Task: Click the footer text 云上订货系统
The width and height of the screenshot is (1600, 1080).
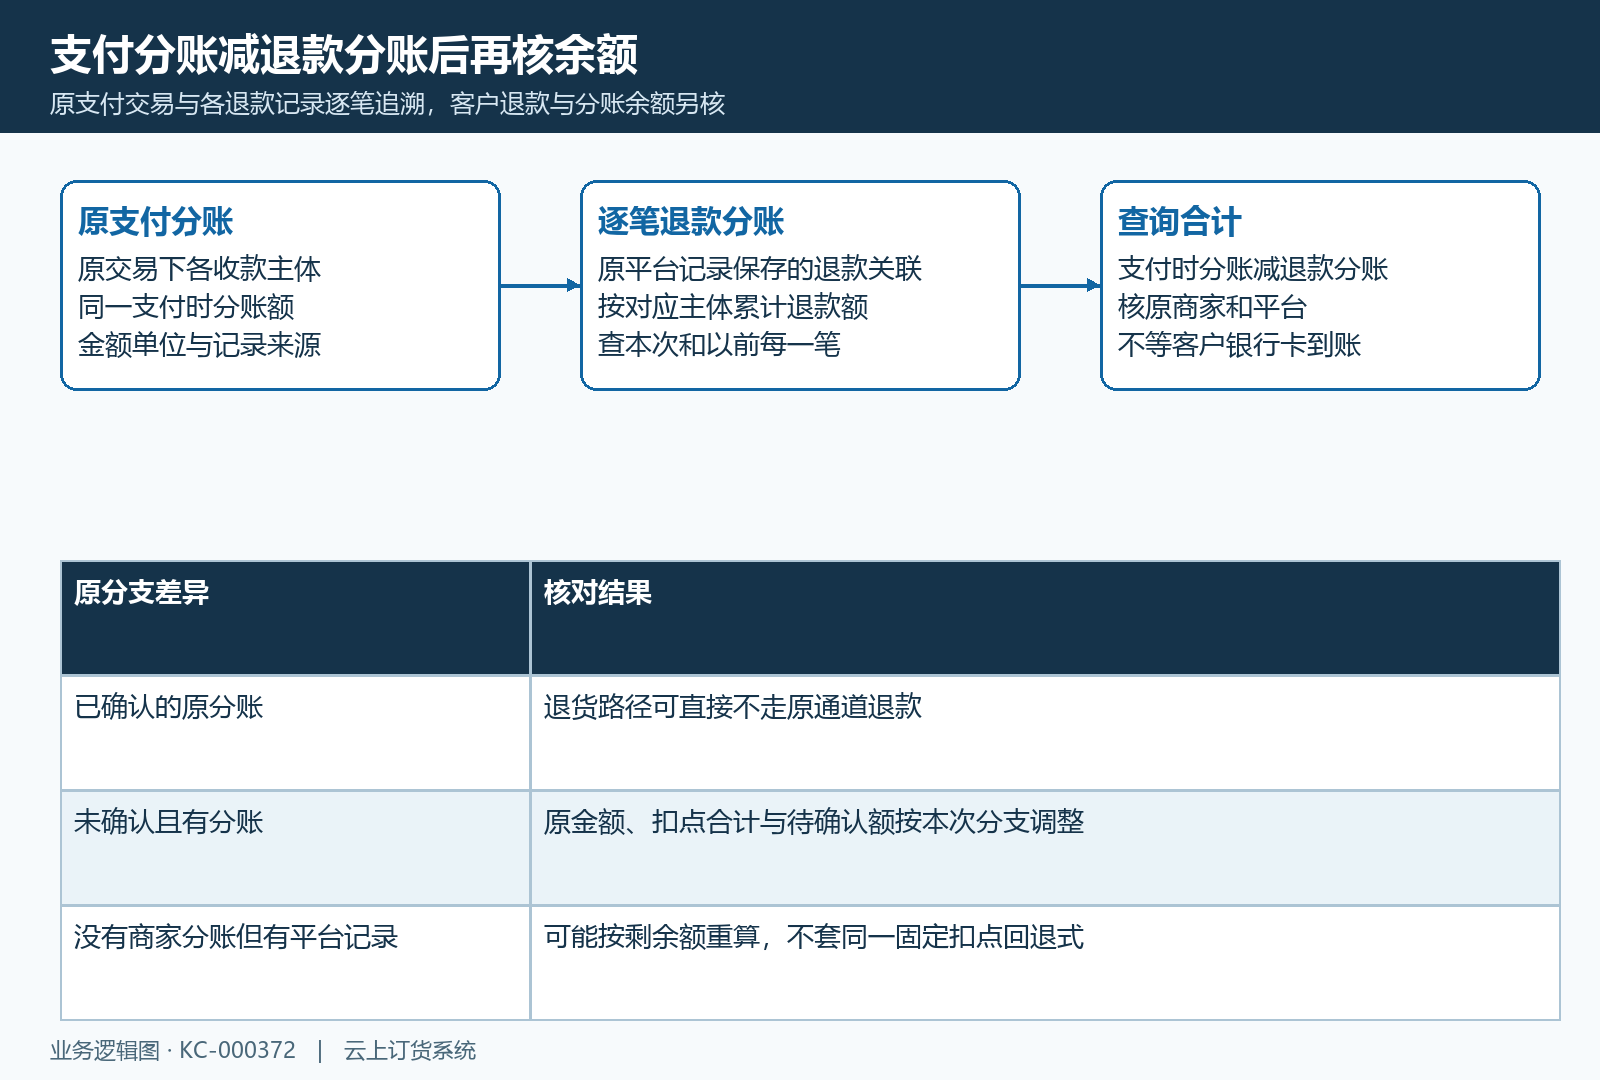Action: pos(410,1050)
